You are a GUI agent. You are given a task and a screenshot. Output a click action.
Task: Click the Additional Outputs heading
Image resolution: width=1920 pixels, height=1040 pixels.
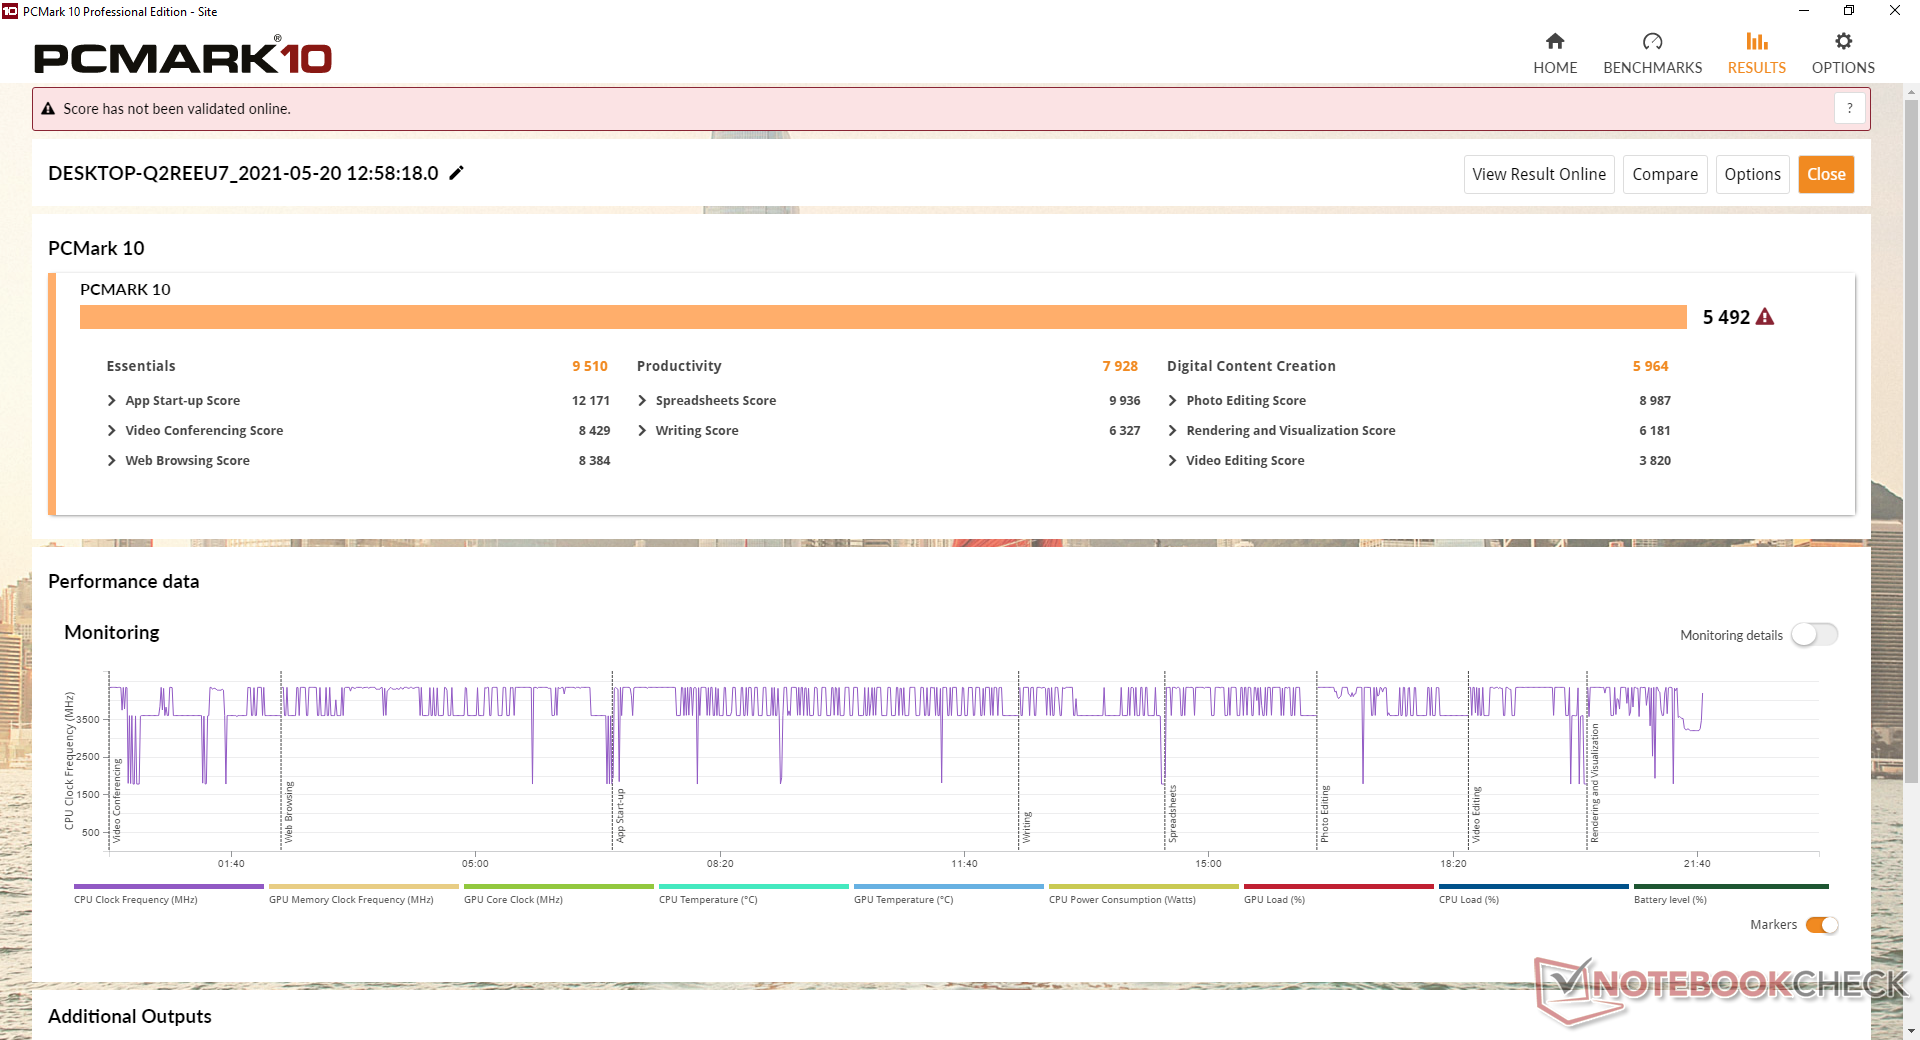coord(130,1016)
